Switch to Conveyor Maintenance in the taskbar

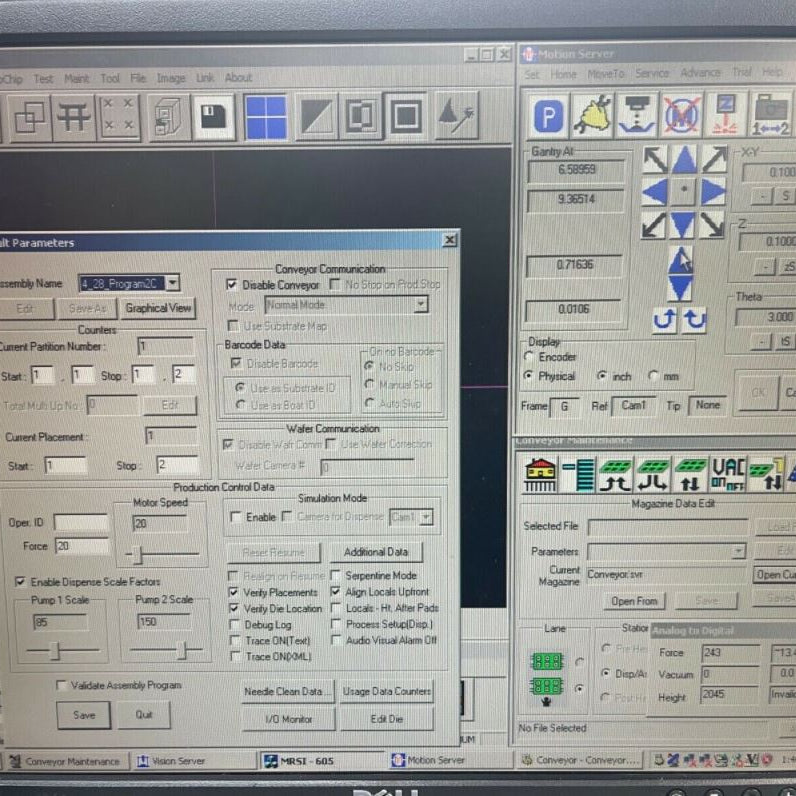[66, 761]
